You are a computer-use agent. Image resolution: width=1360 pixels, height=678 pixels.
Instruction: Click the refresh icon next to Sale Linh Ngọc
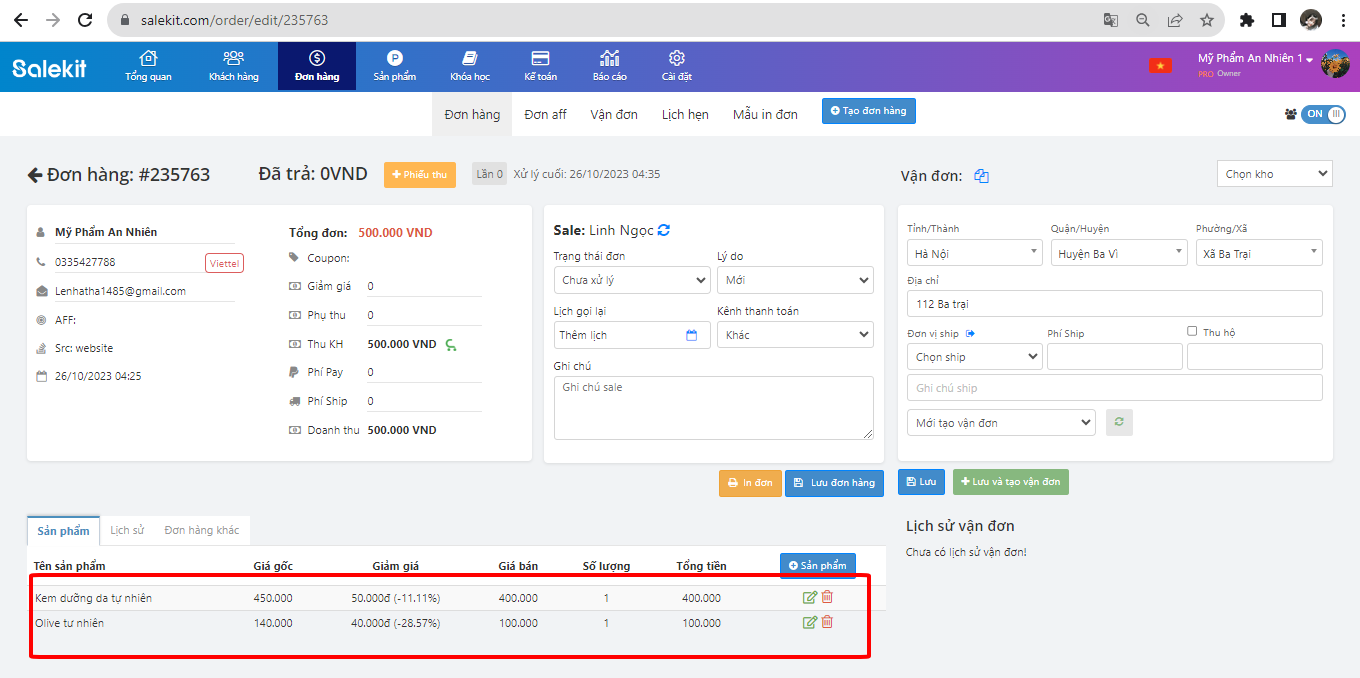(x=664, y=230)
